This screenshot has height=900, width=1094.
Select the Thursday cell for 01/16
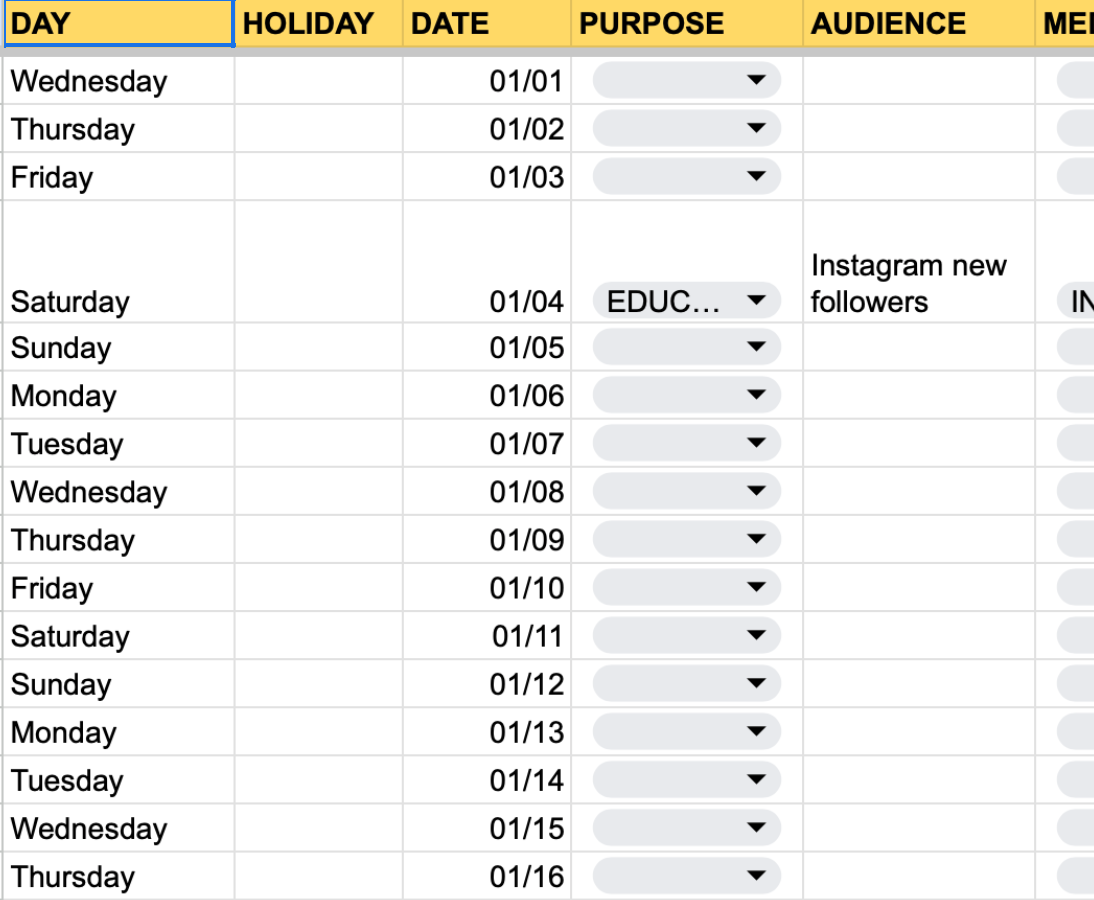(119, 876)
